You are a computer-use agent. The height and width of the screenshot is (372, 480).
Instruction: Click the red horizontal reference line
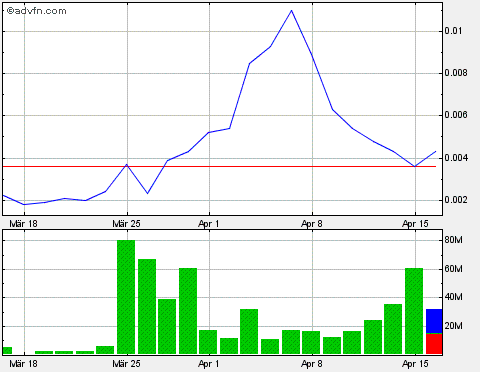click(x=219, y=166)
